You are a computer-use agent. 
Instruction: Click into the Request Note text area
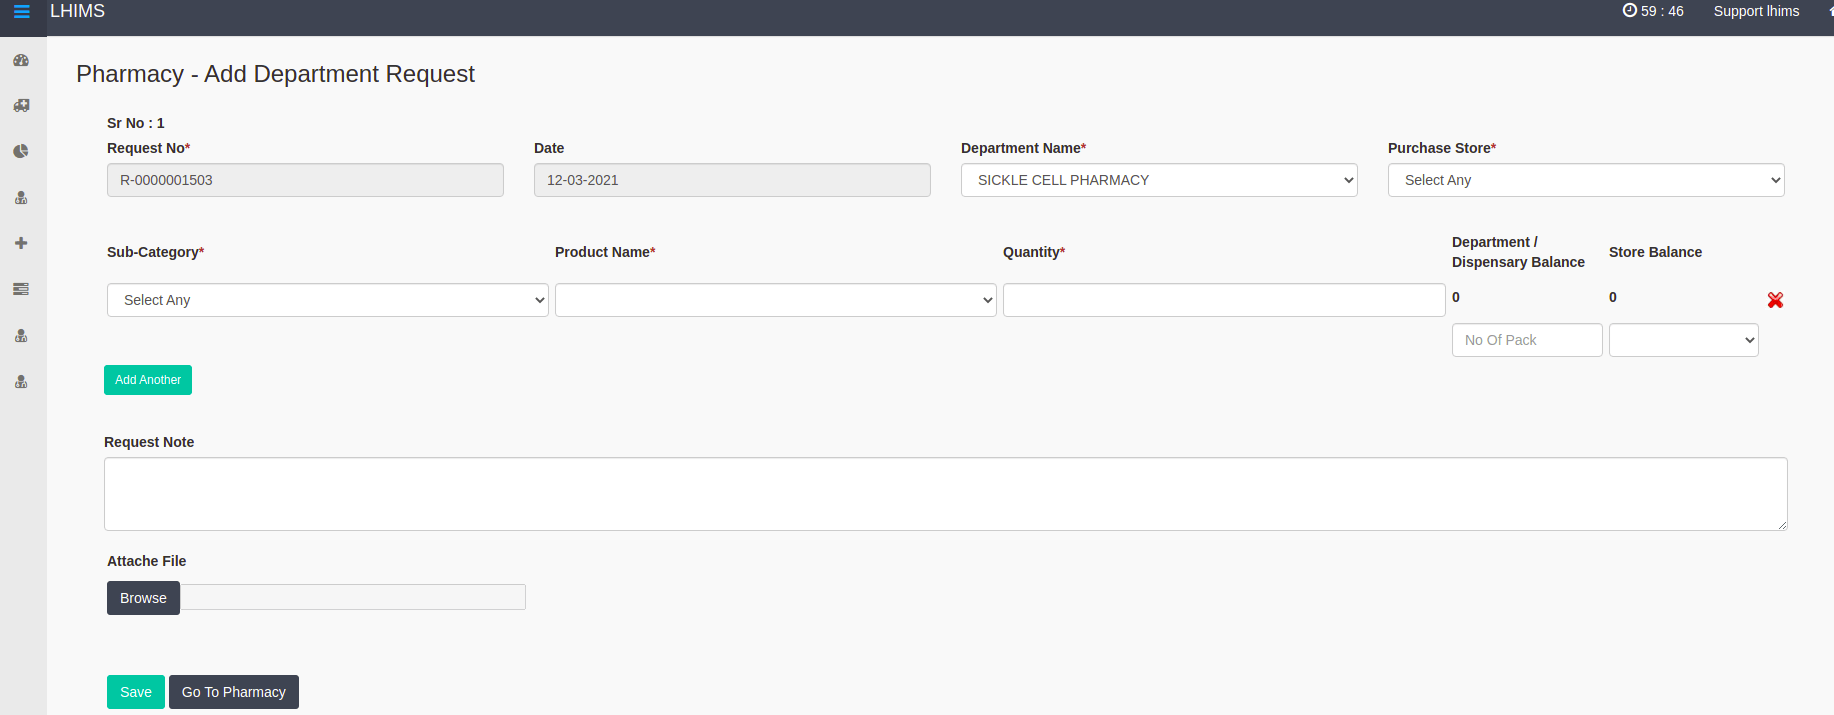(x=945, y=494)
